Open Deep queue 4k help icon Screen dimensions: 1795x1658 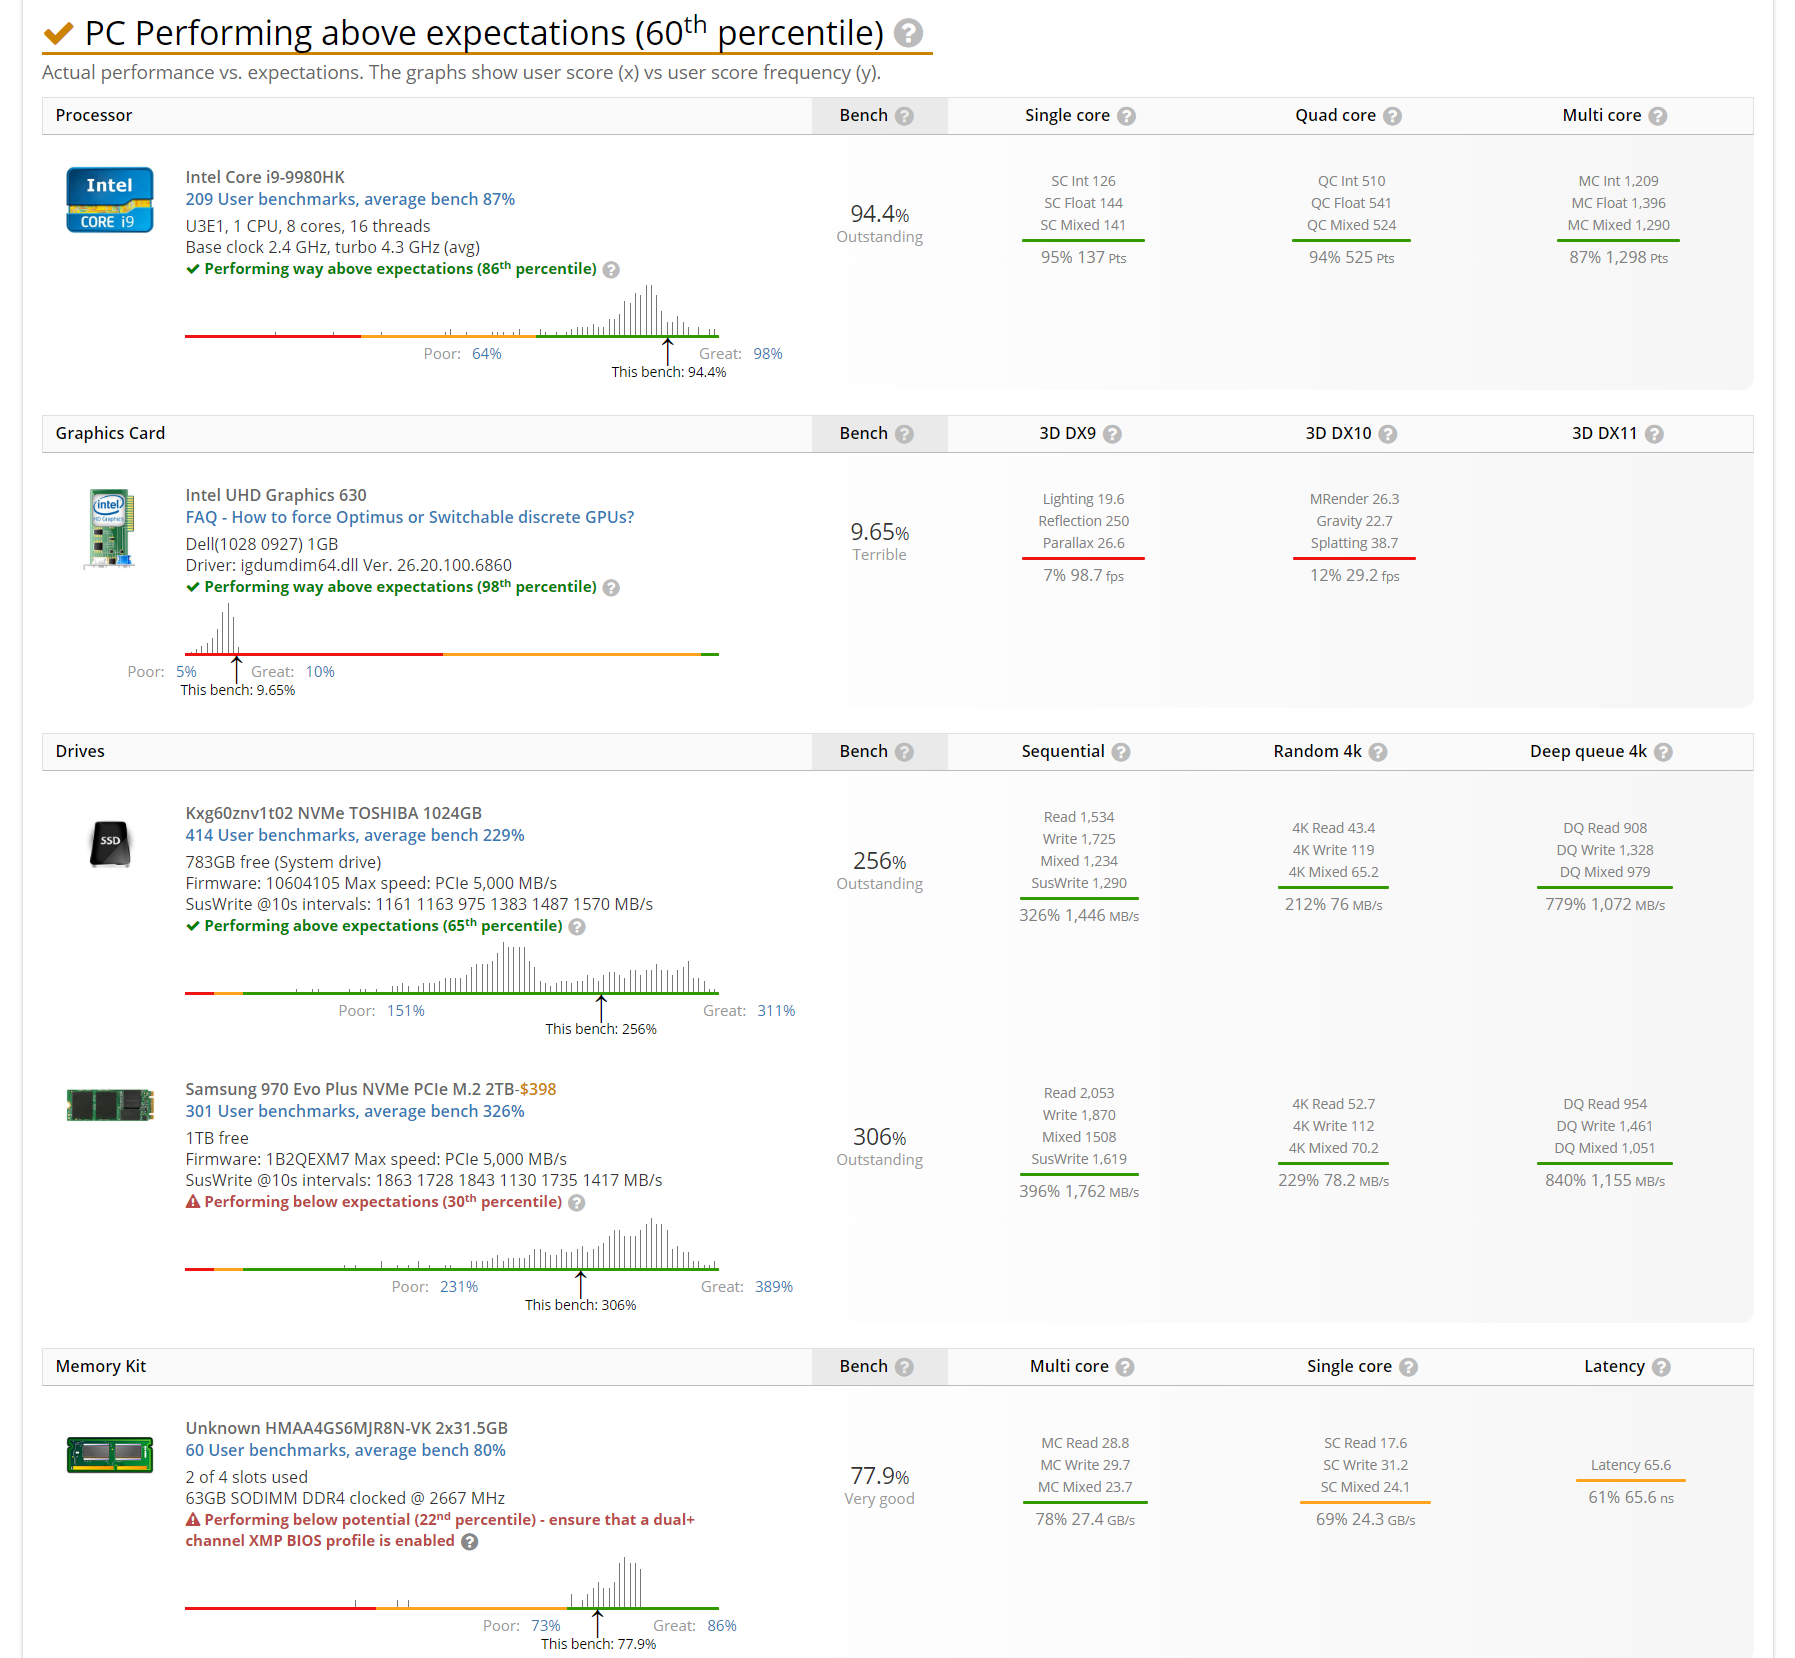click(x=1663, y=752)
